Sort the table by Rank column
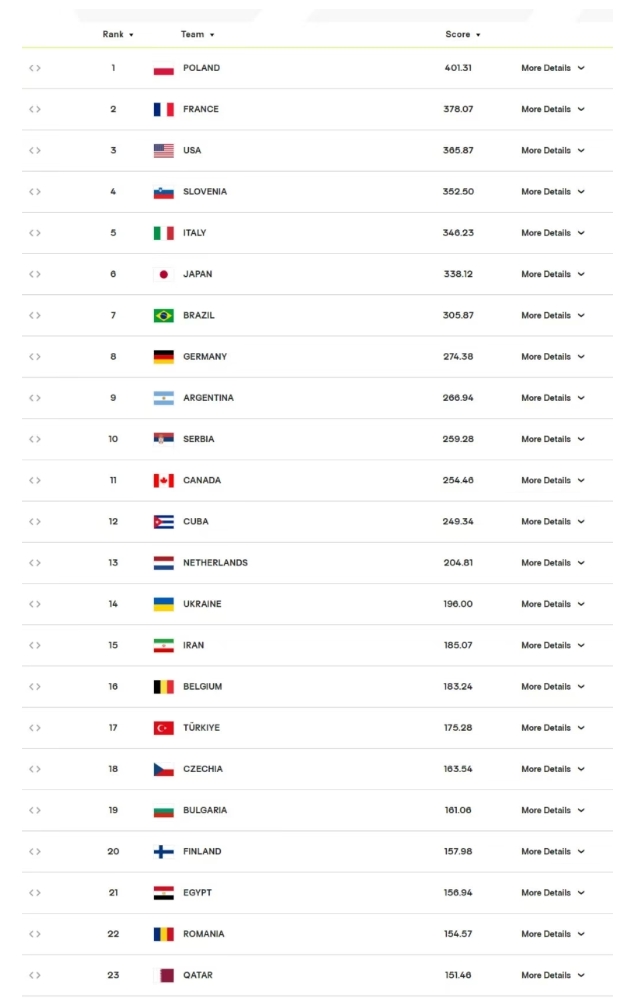This screenshot has height=998, width=636. (118, 34)
